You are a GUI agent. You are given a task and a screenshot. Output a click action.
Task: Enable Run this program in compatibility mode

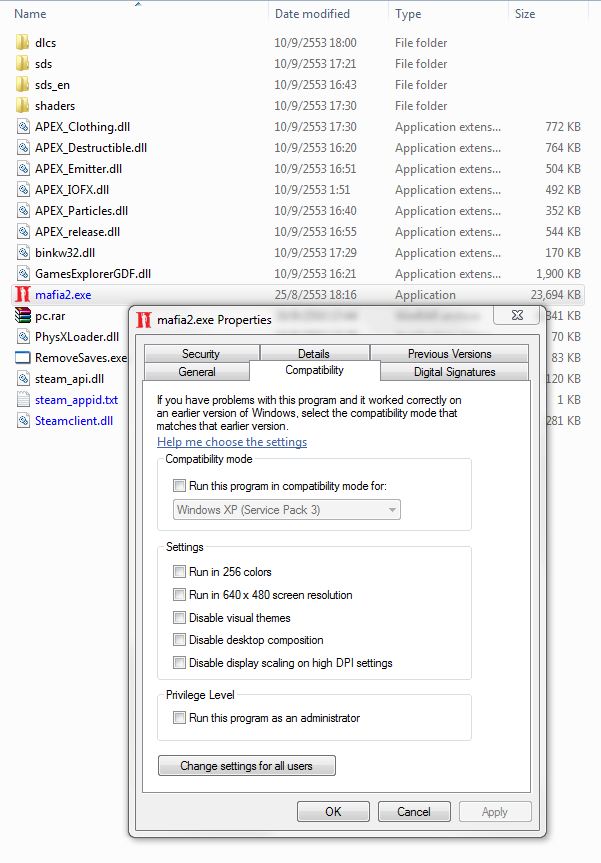point(179,485)
